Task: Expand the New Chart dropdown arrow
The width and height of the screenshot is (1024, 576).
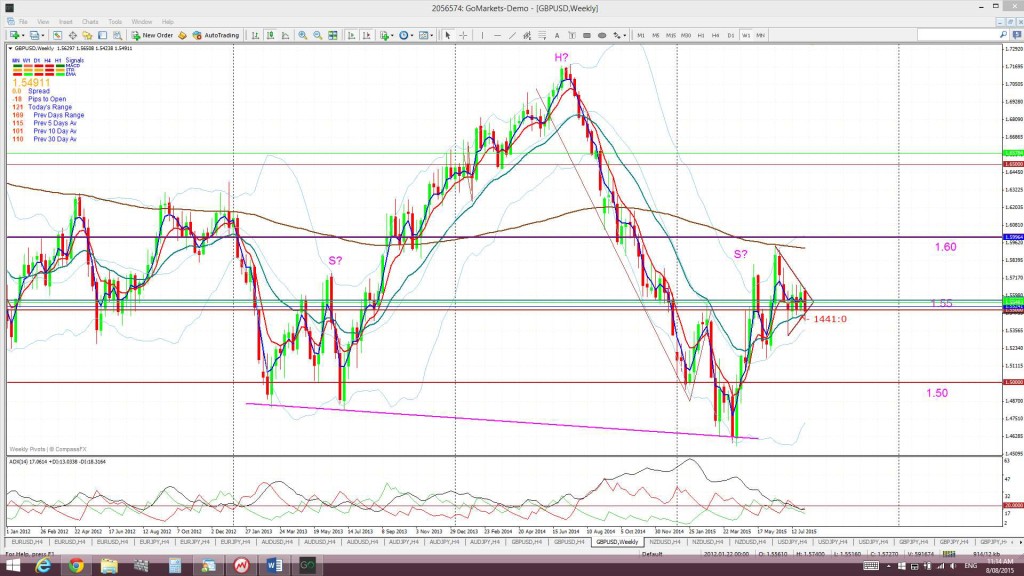Action: point(23,35)
